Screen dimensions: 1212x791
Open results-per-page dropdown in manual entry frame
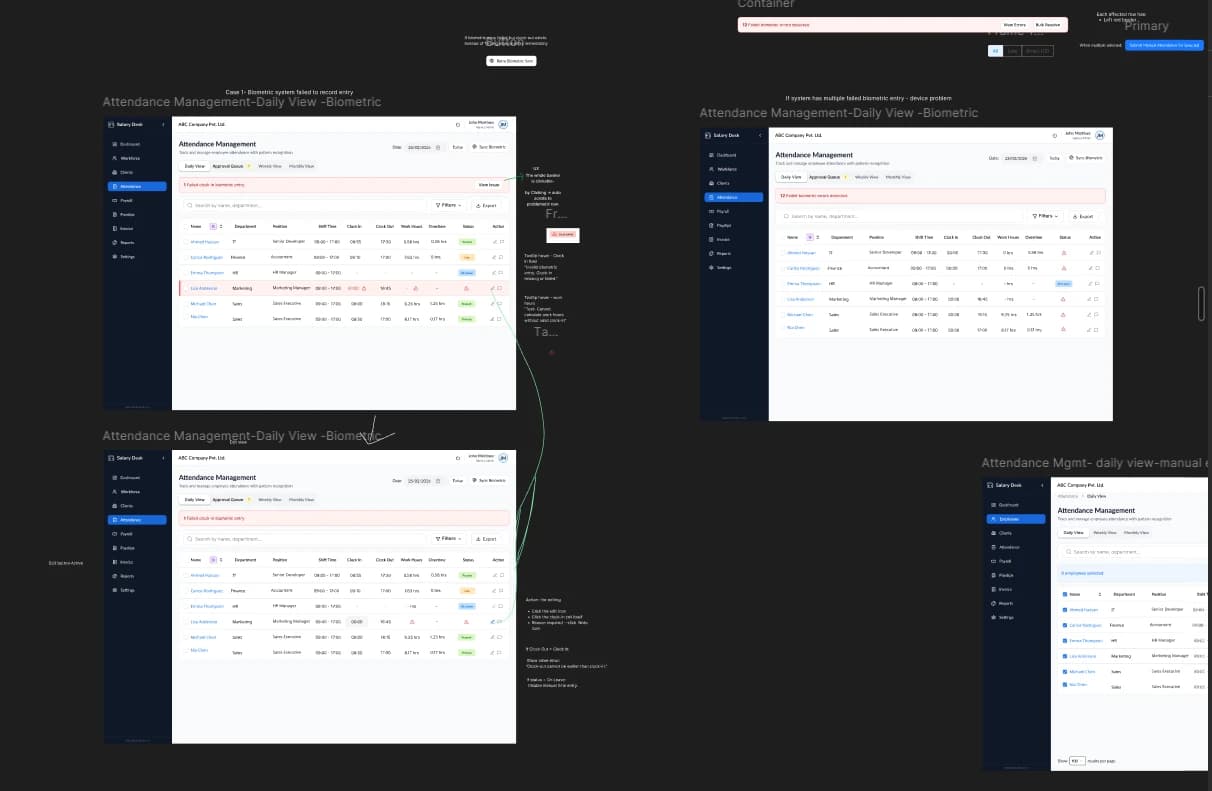point(1077,761)
